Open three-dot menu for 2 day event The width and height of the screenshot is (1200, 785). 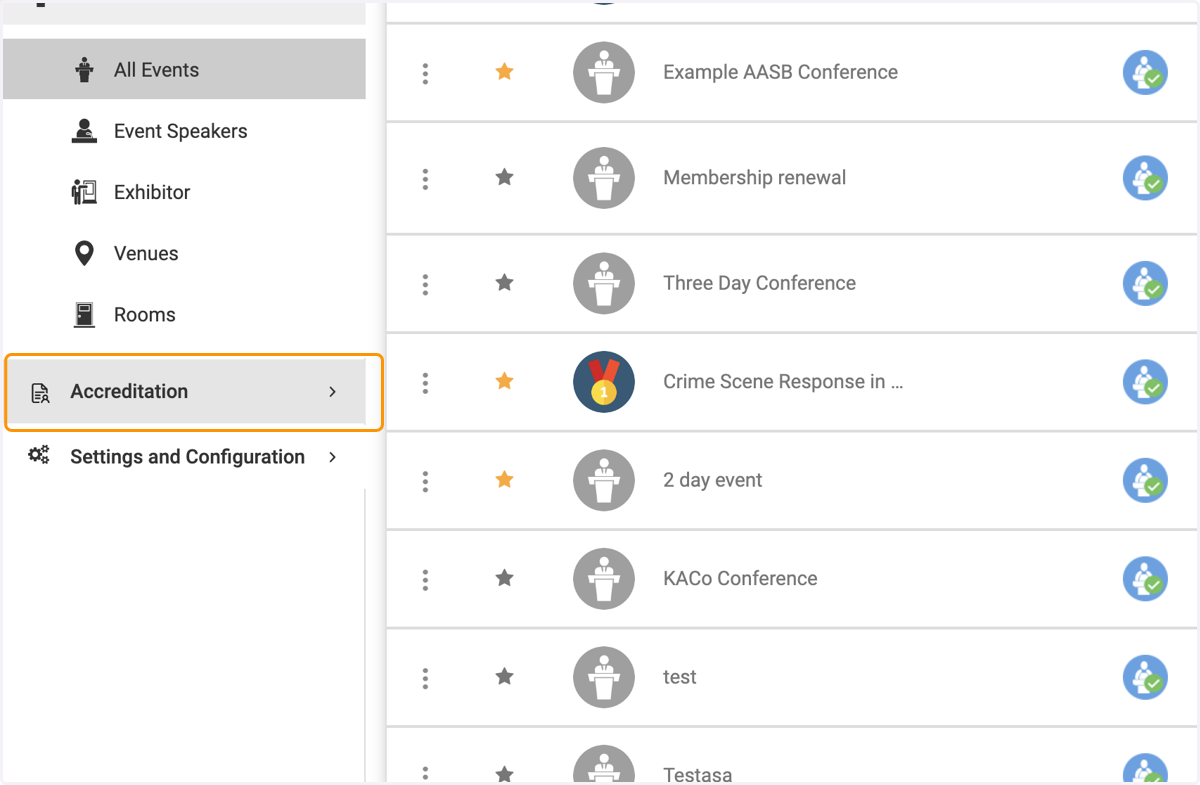425,481
